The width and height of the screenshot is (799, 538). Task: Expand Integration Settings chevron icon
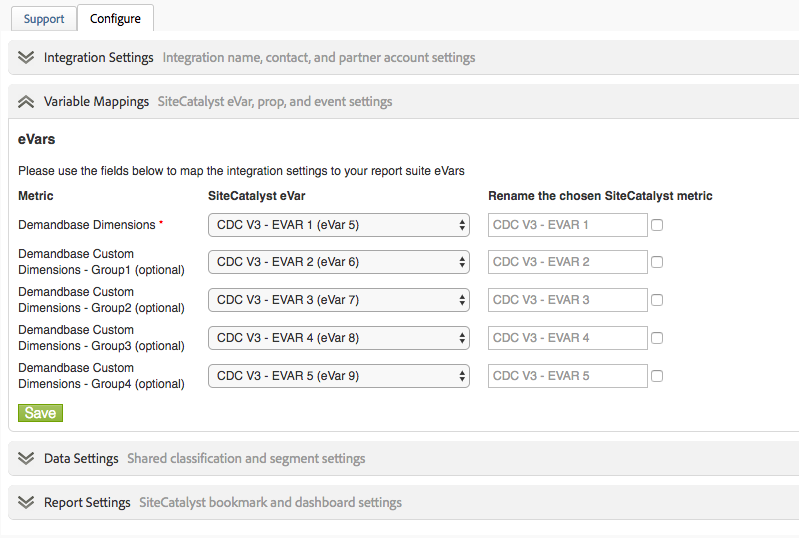[x=26, y=57]
